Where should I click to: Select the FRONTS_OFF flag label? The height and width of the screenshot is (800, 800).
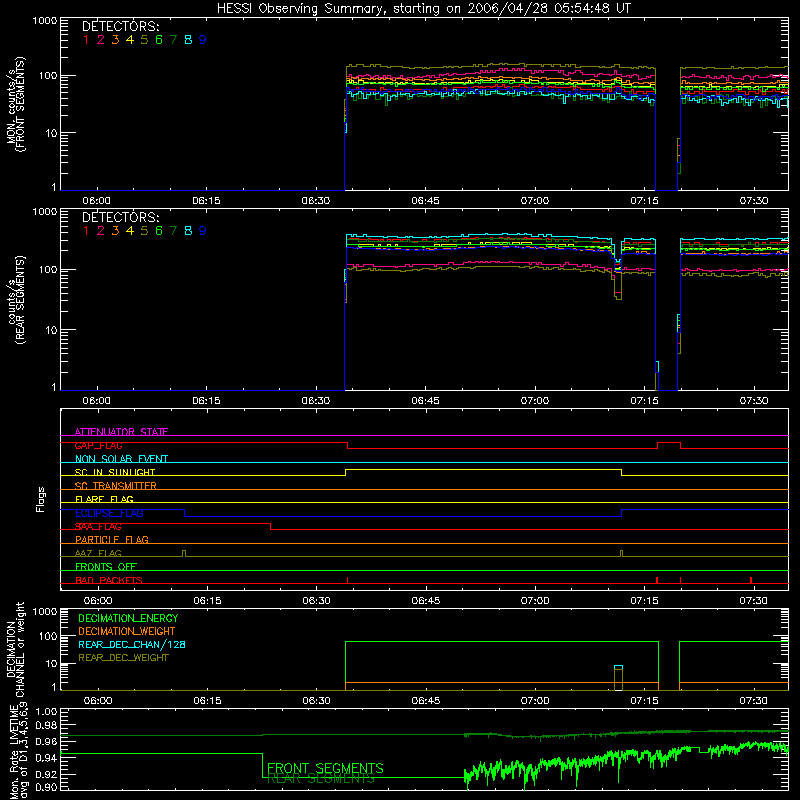pyautogui.click(x=106, y=566)
